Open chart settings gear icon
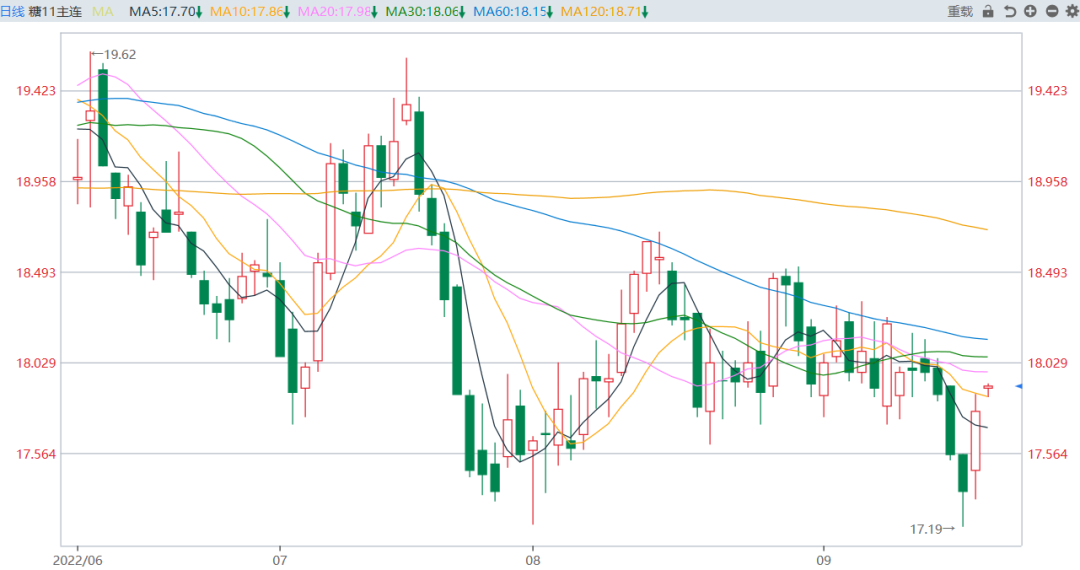This screenshot has width=1080, height=570. [x=1071, y=11]
